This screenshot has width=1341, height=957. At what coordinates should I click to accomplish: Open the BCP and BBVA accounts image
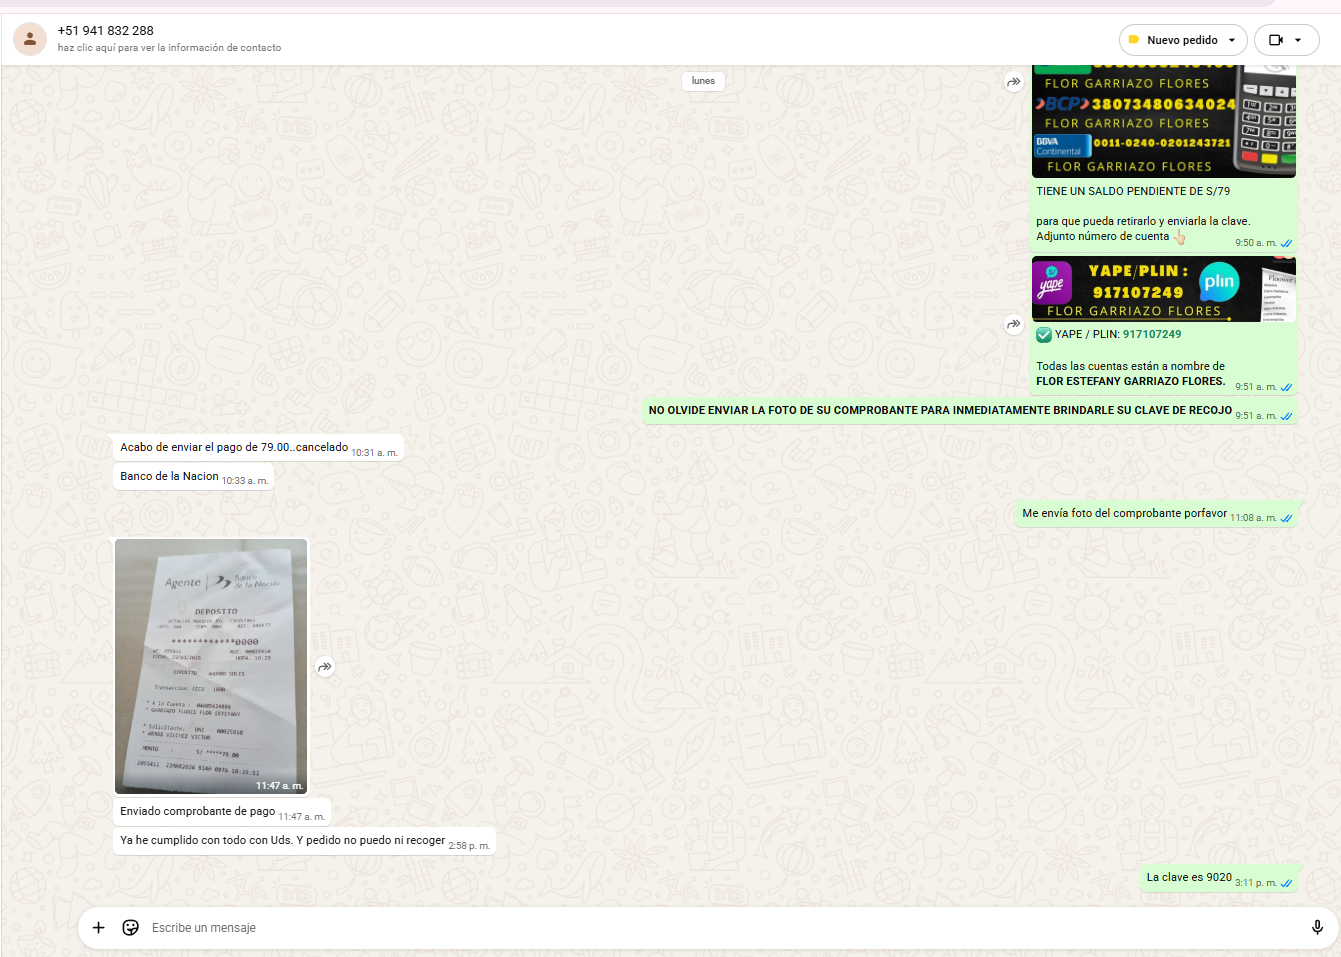[1163, 122]
